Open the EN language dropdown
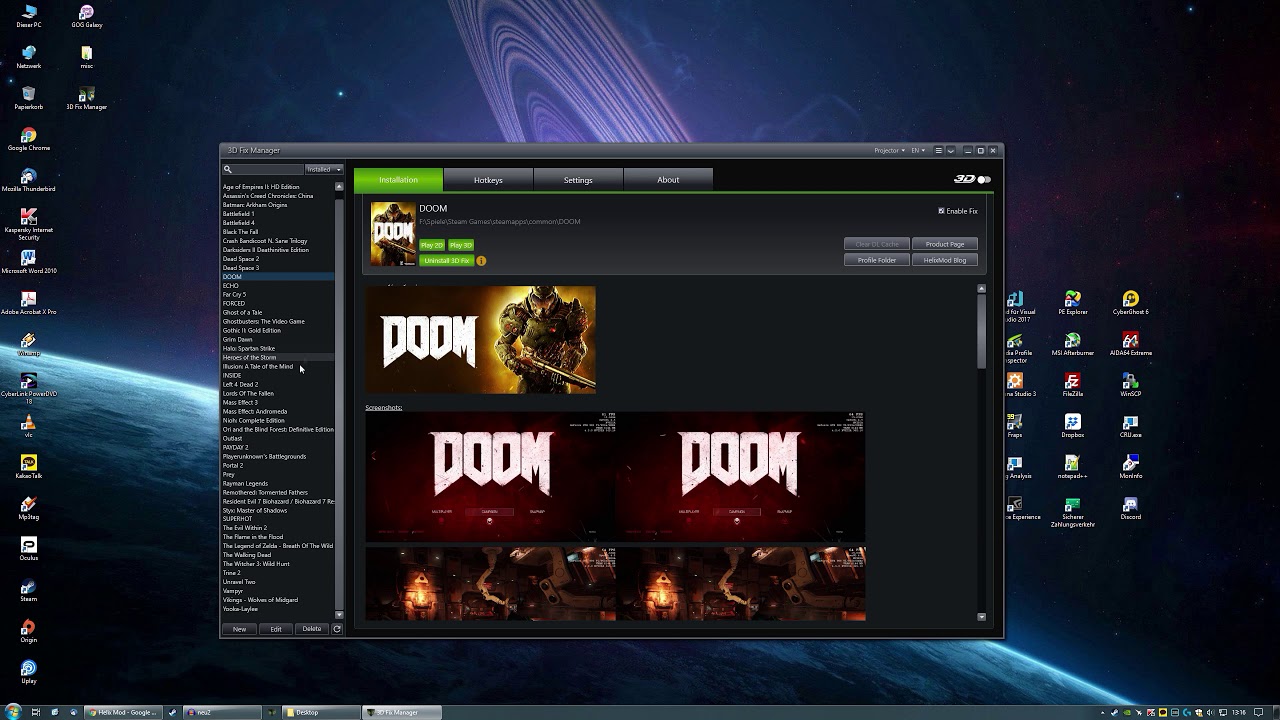The height and width of the screenshot is (720, 1280). [x=917, y=150]
